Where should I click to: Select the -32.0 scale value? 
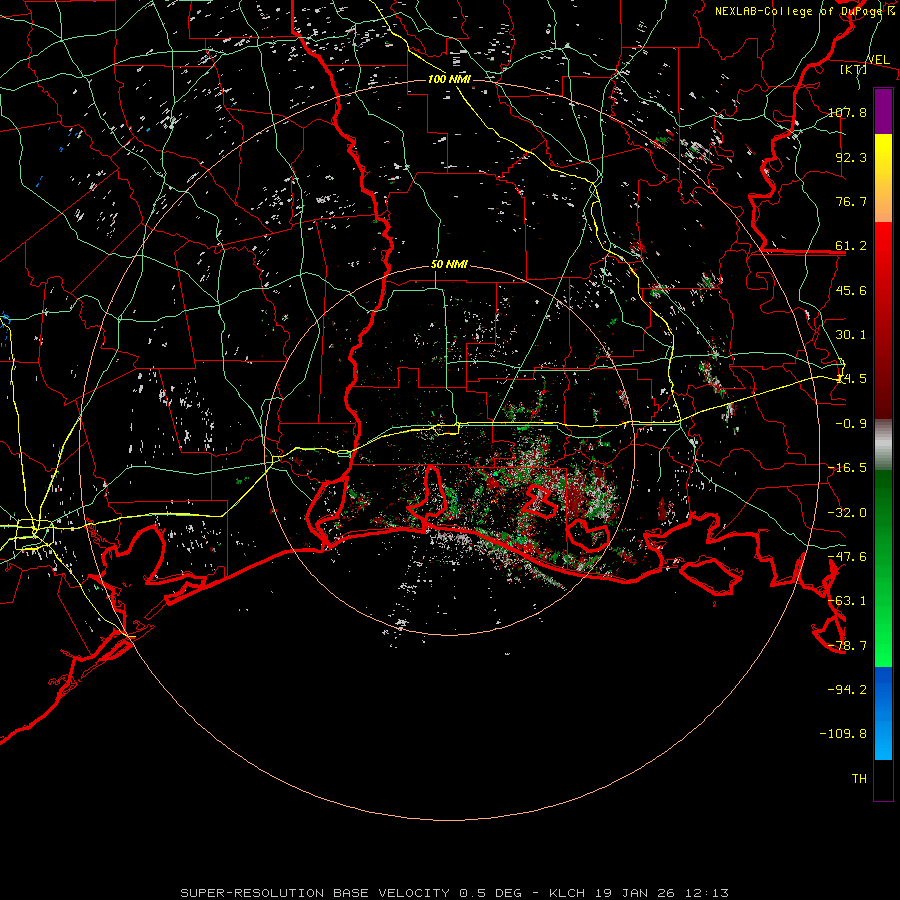tap(847, 513)
